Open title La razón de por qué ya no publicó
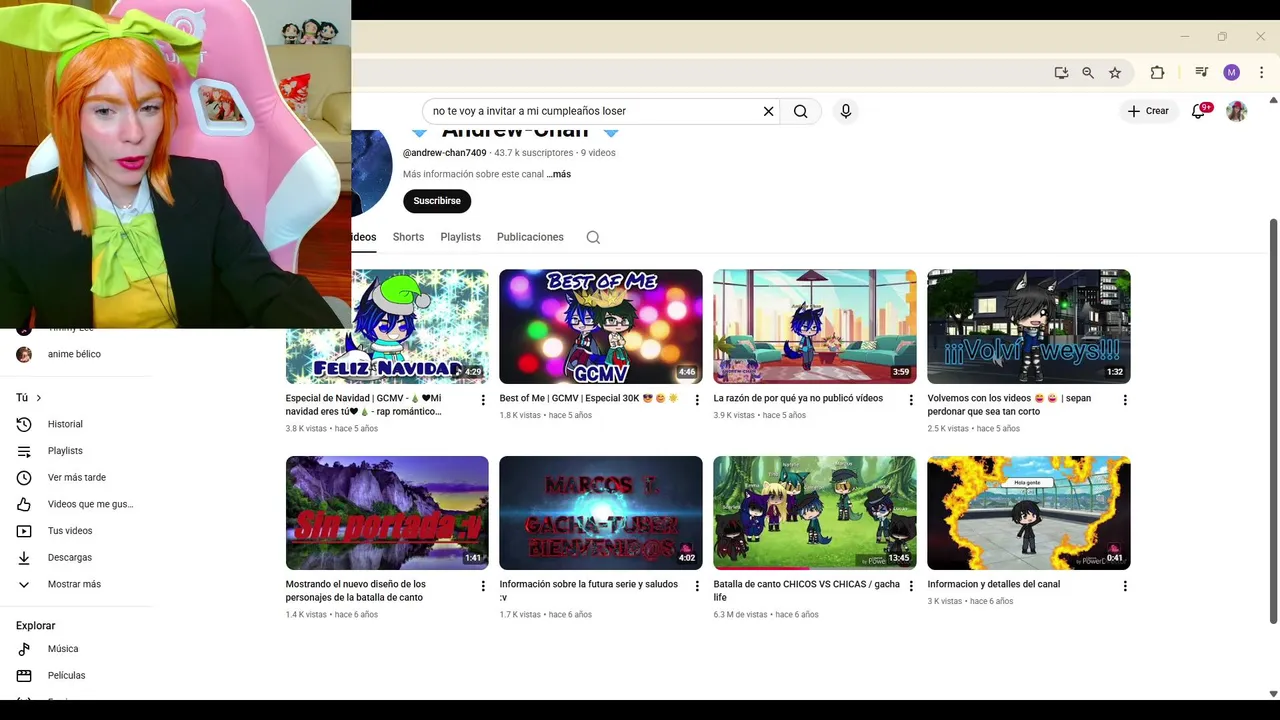Viewport: 1280px width, 720px height. 798,398
